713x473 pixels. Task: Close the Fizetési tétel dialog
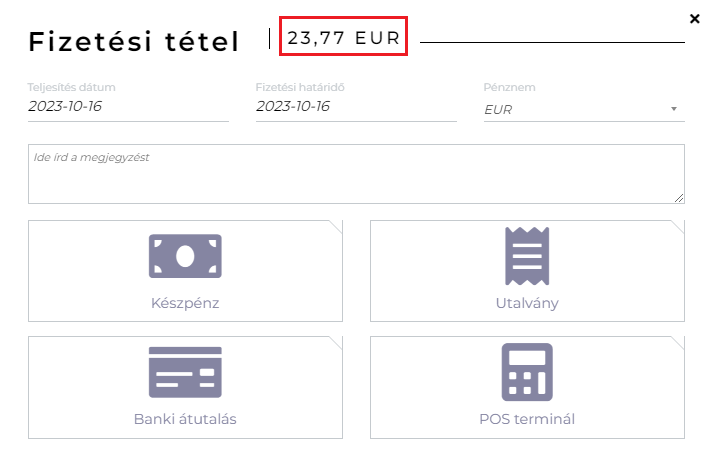[x=695, y=18]
